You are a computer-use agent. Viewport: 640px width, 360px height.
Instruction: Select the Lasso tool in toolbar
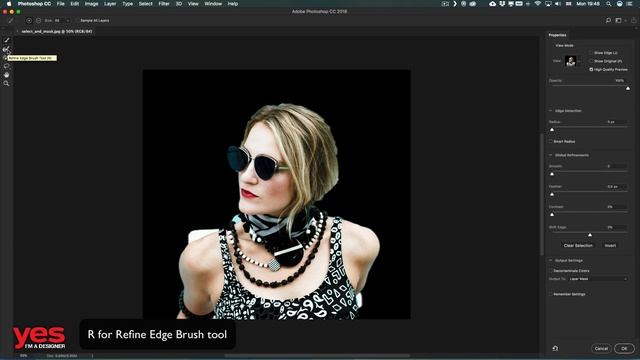click(7, 66)
